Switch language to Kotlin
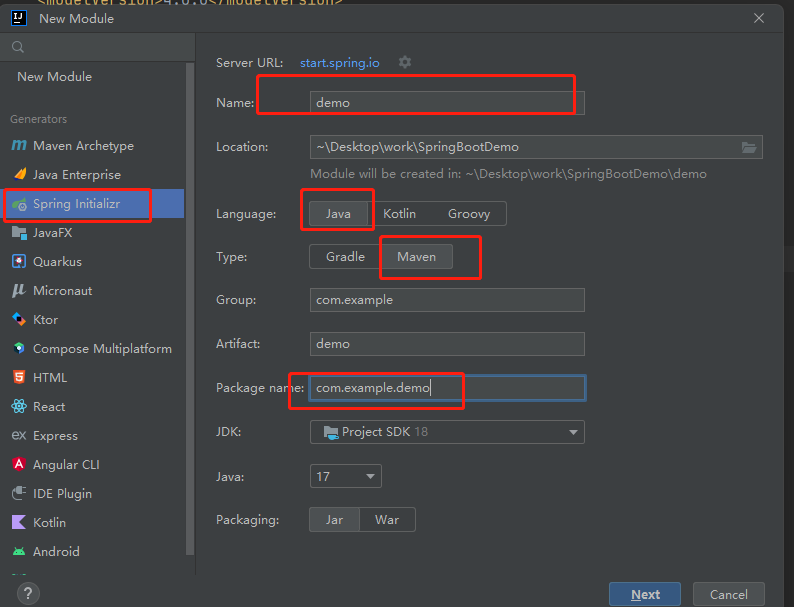The height and width of the screenshot is (607, 794). point(399,214)
